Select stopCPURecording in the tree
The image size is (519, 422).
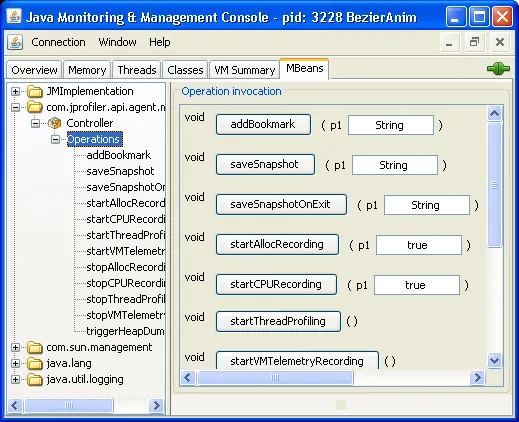tap(126, 283)
